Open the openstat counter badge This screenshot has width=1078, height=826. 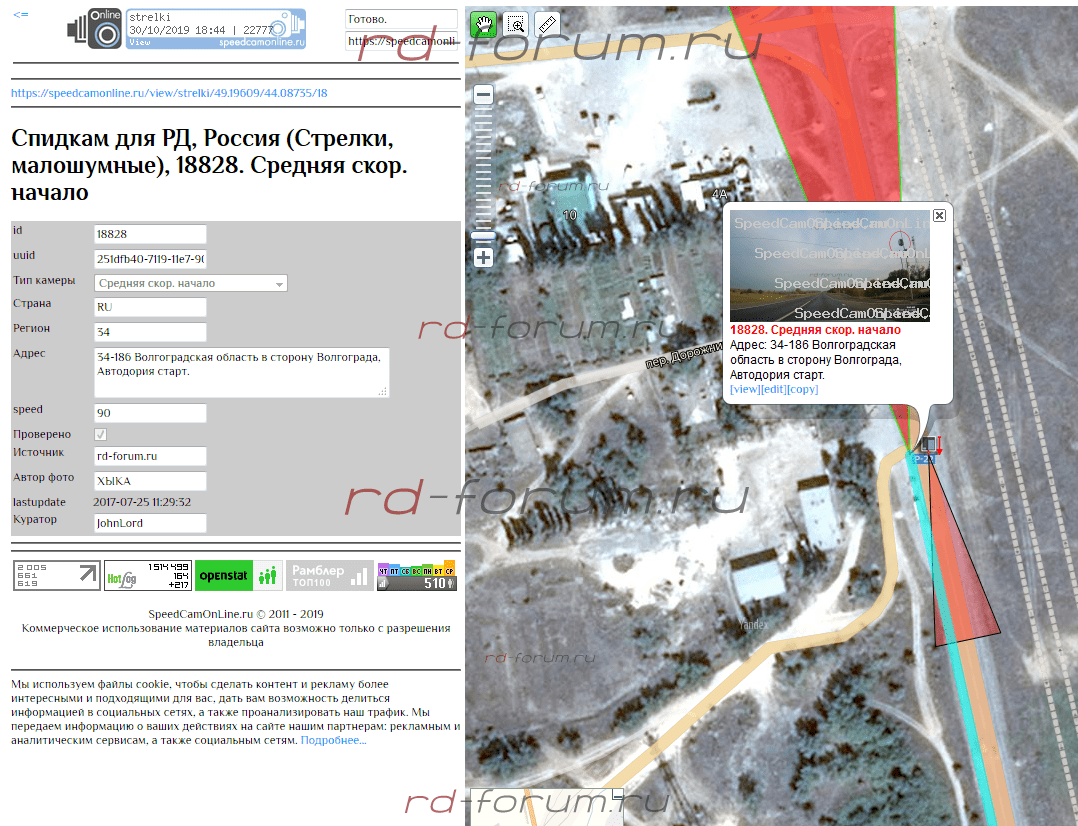coord(239,576)
